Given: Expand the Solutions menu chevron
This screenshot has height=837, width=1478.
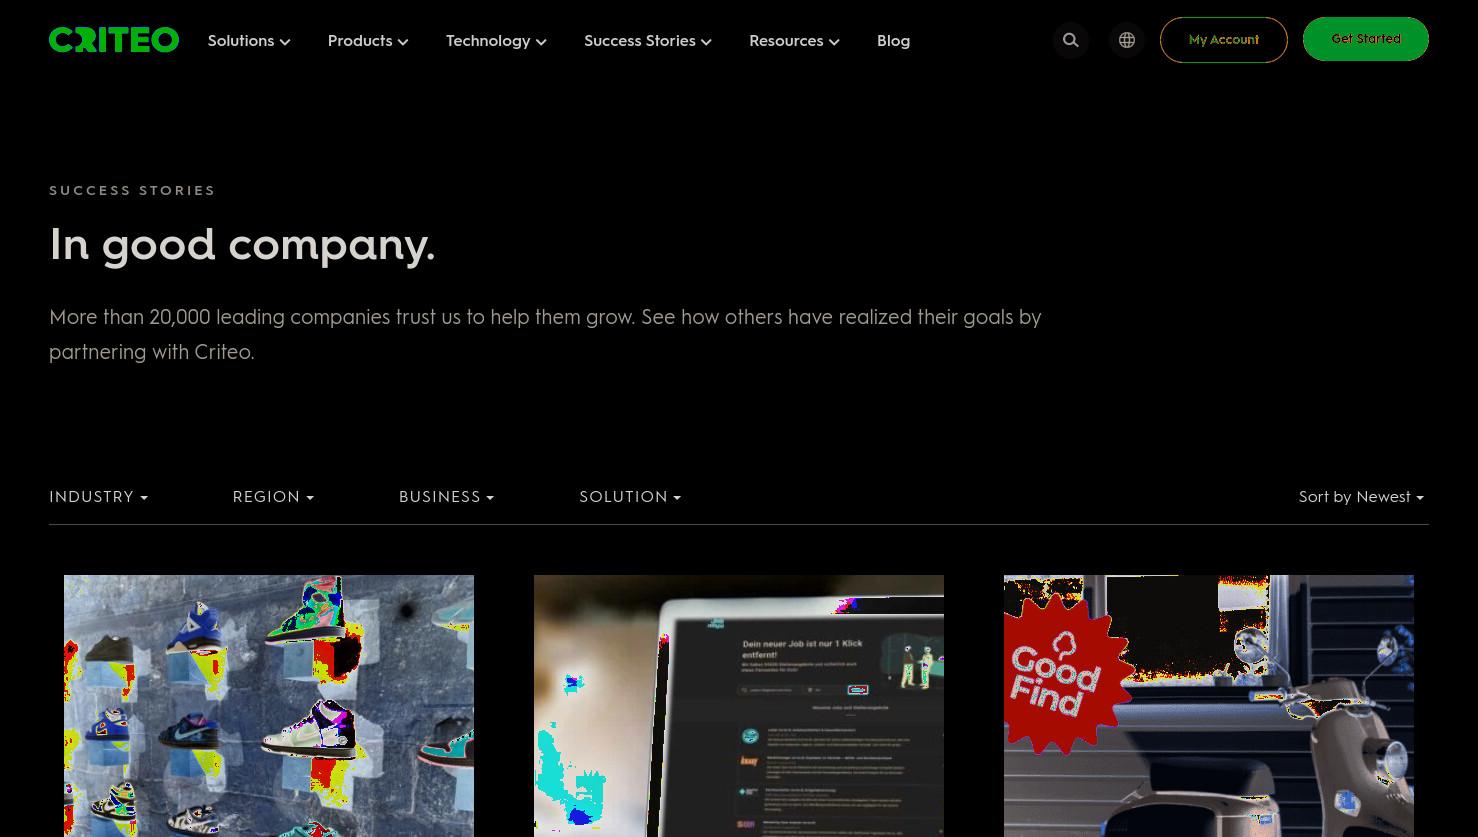Looking at the screenshot, I should coord(285,42).
